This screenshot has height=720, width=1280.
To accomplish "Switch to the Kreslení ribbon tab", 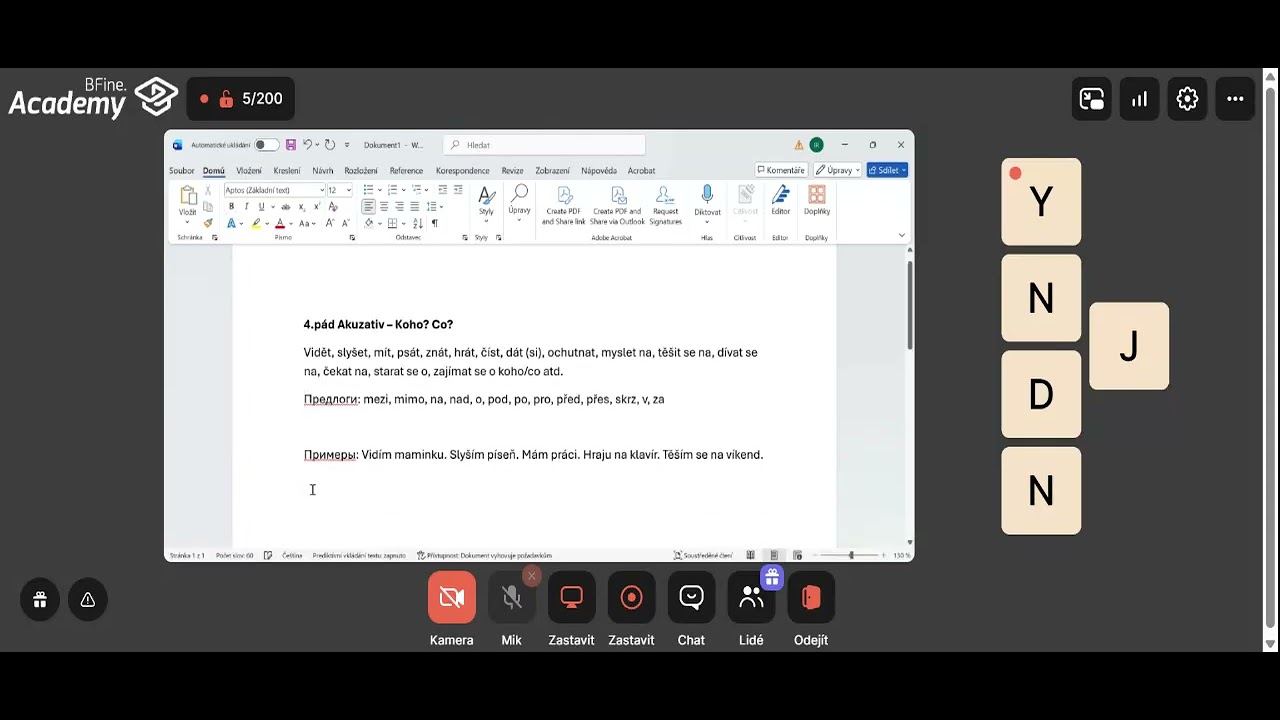I will point(287,171).
